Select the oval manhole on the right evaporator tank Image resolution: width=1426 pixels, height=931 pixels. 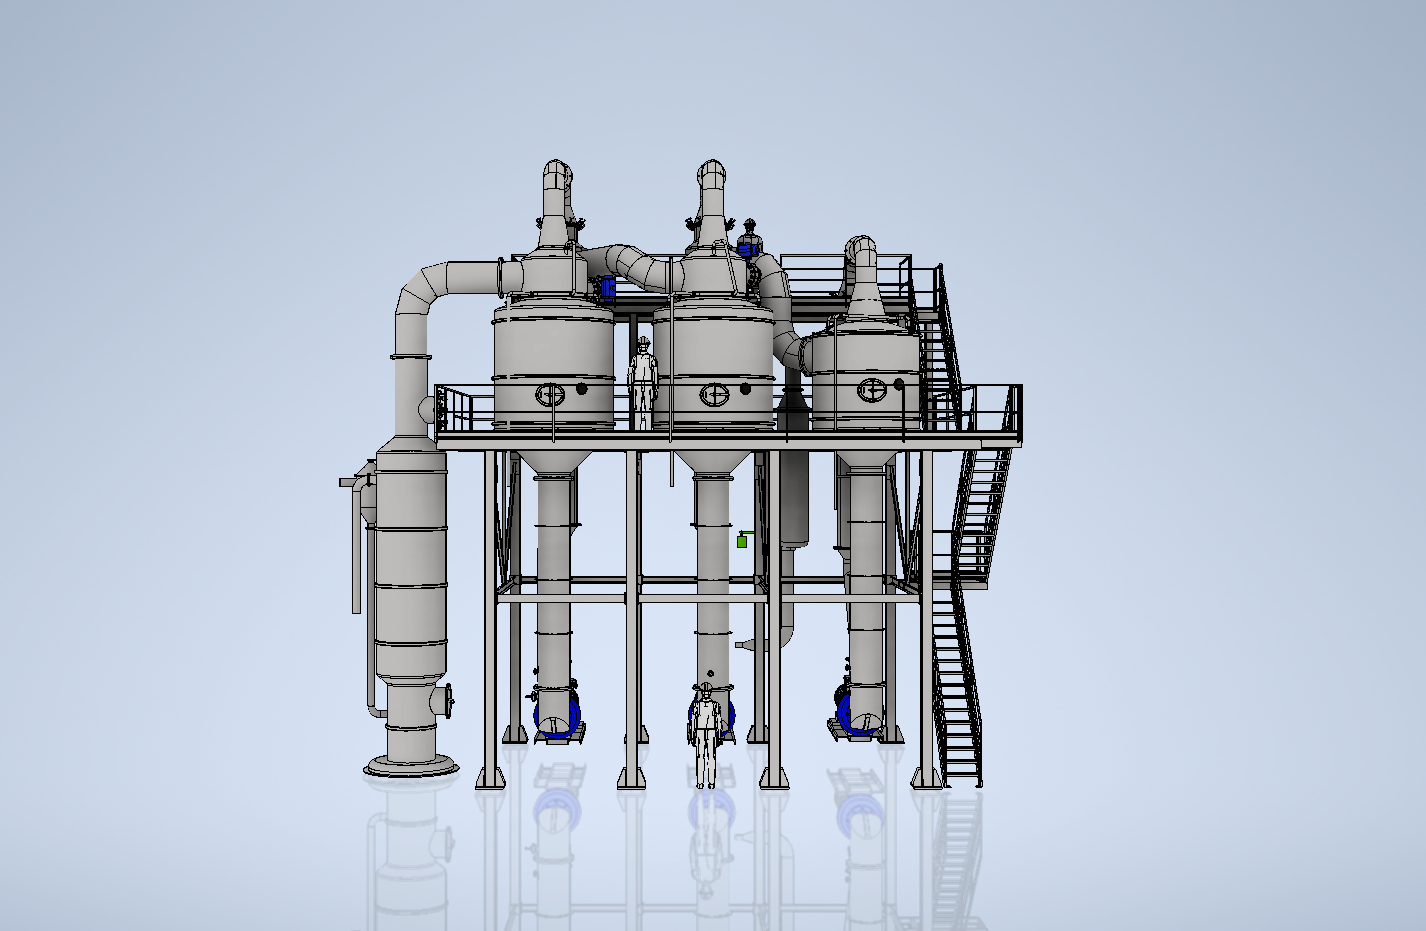pos(871,391)
